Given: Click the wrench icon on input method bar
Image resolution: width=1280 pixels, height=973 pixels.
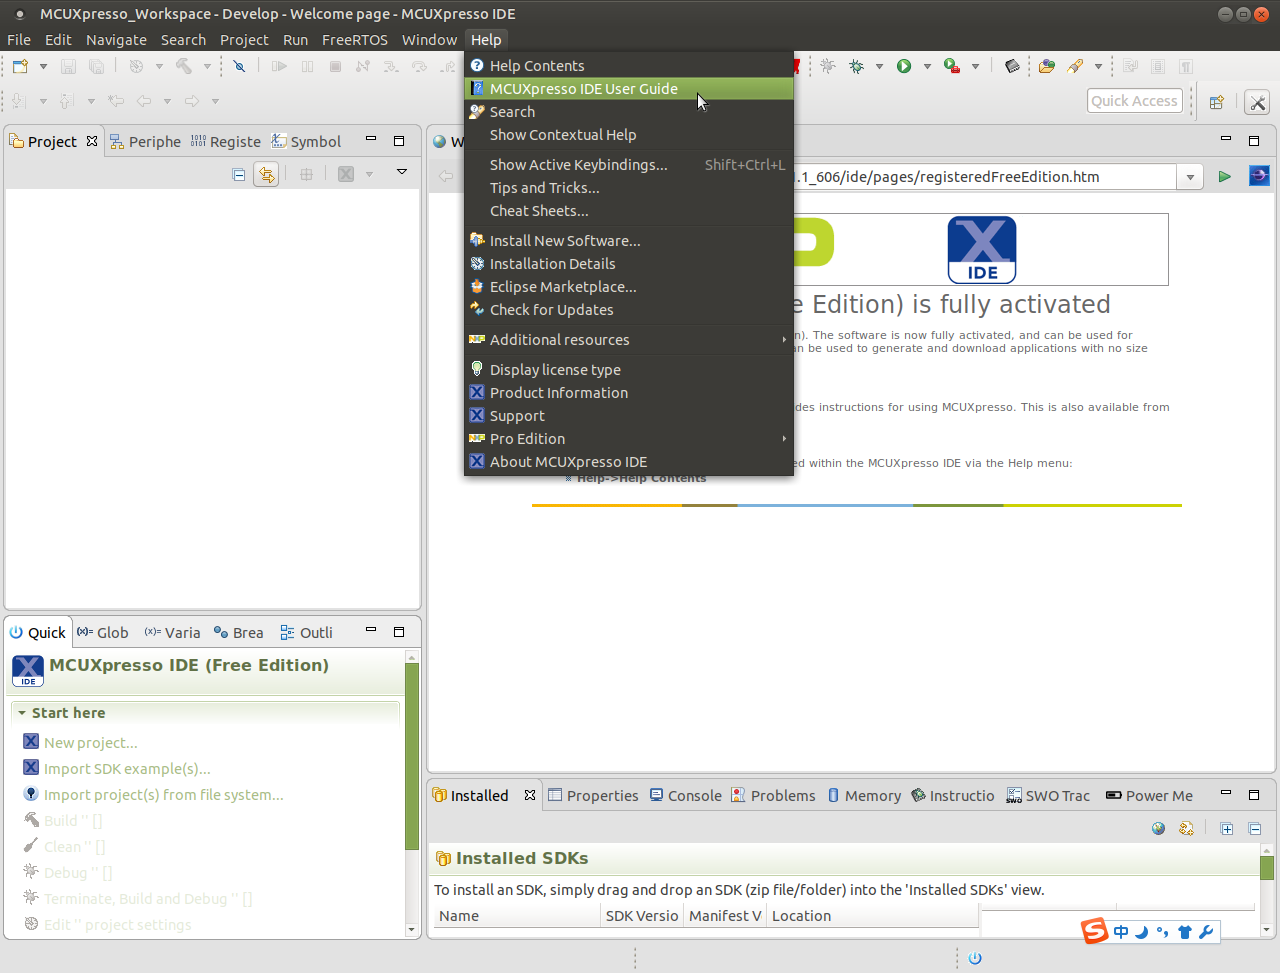Looking at the screenshot, I should coord(1206,932).
